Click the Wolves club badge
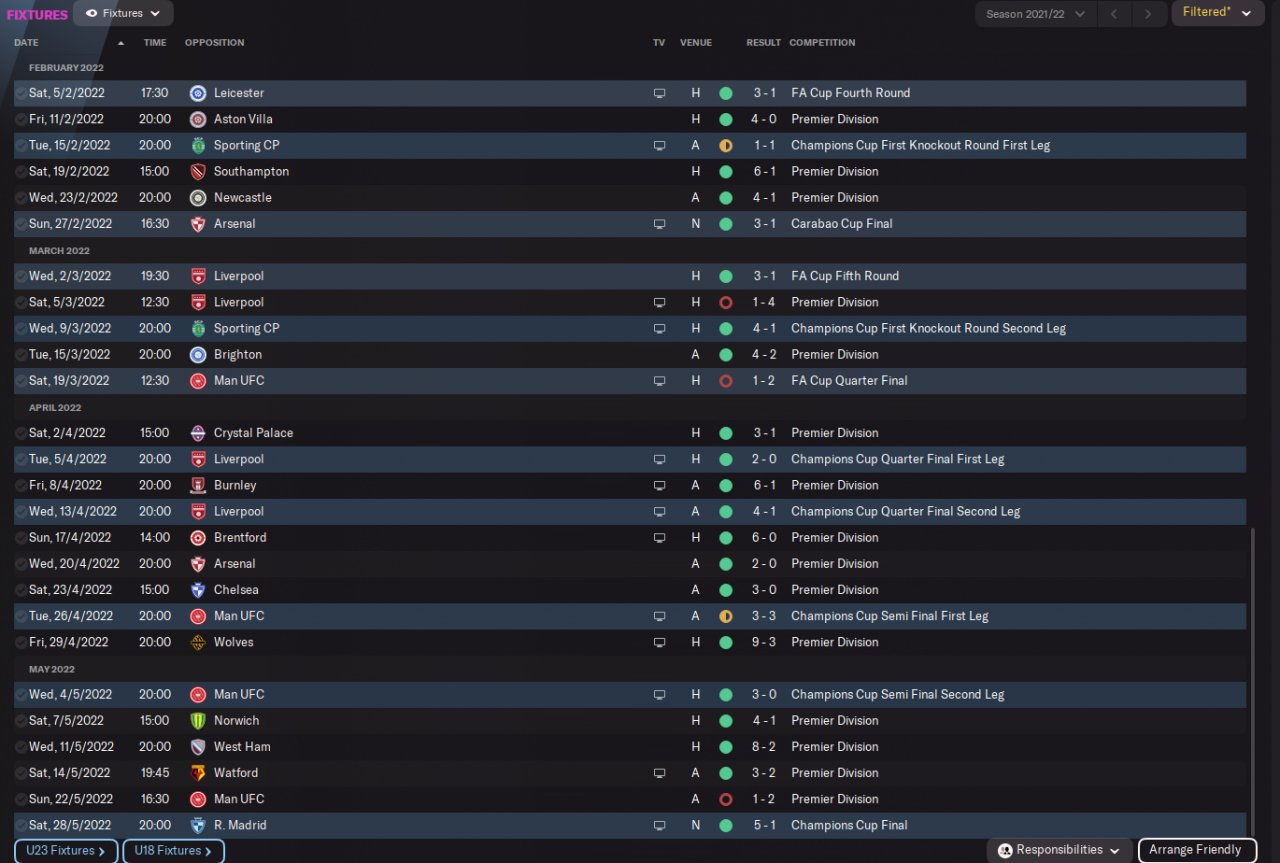The image size is (1280, 863). [198, 642]
